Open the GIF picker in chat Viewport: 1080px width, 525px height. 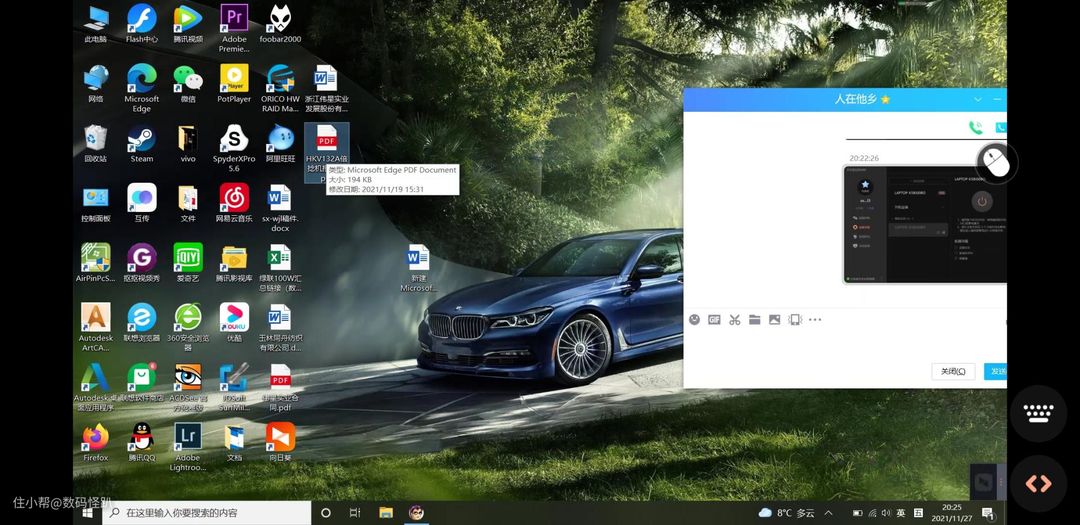pyautogui.click(x=714, y=320)
